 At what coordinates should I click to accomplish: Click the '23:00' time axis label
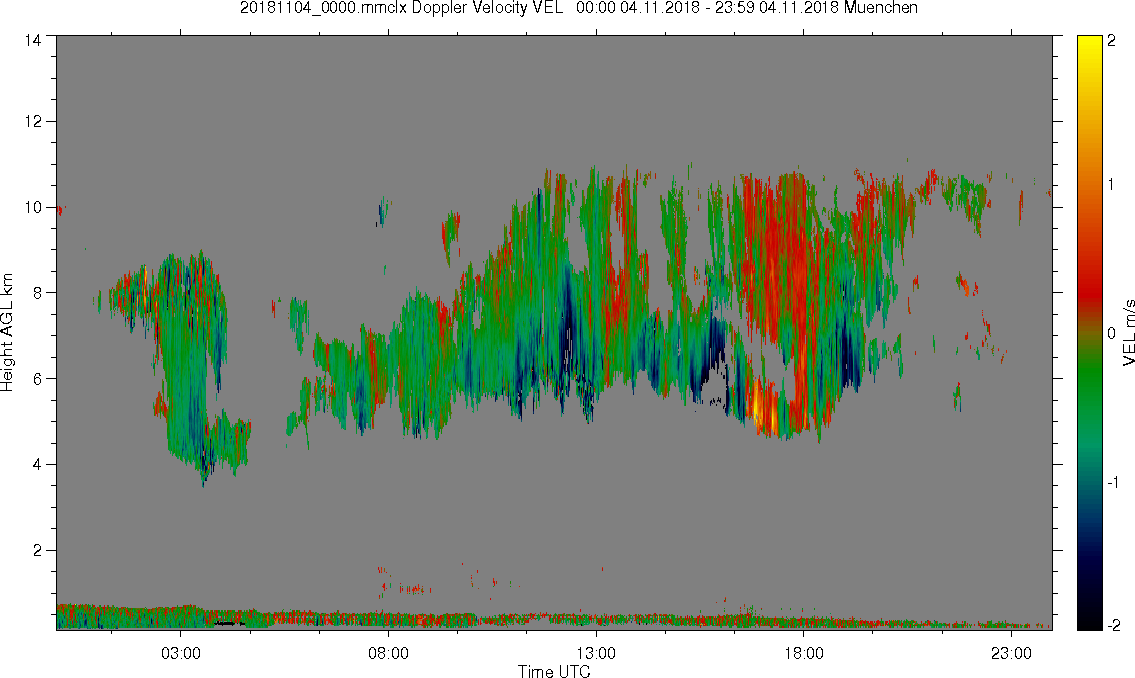pyautogui.click(x=1011, y=653)
